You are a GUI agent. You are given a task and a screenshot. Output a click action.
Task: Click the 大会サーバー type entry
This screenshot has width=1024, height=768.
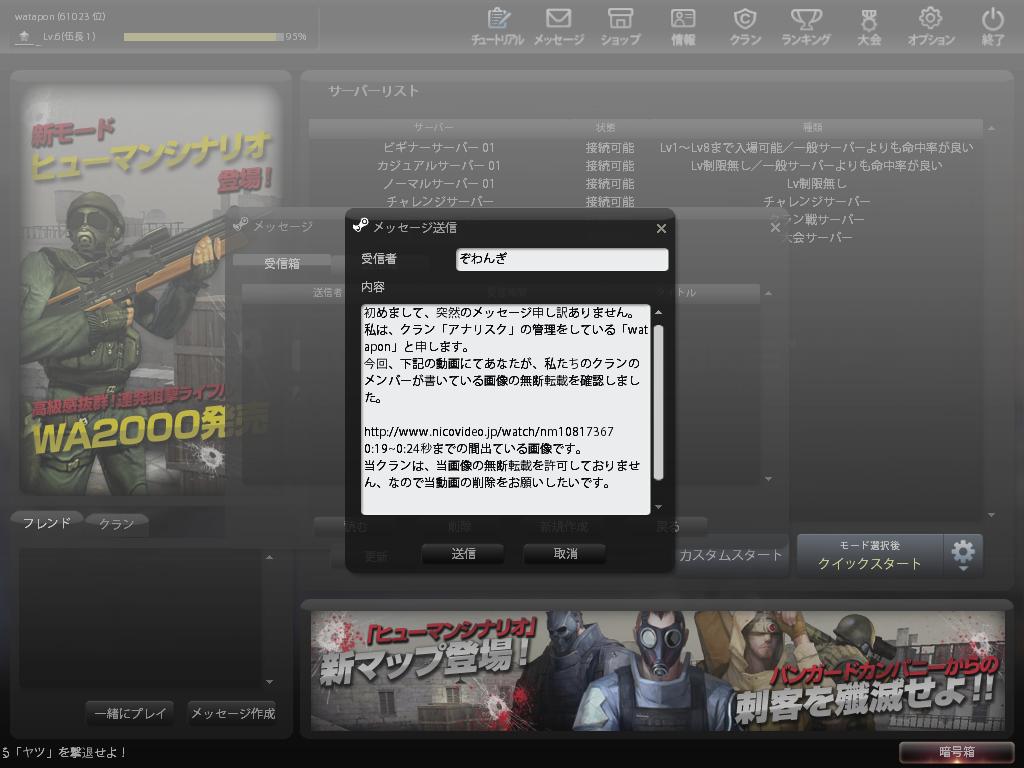[817, 238]
